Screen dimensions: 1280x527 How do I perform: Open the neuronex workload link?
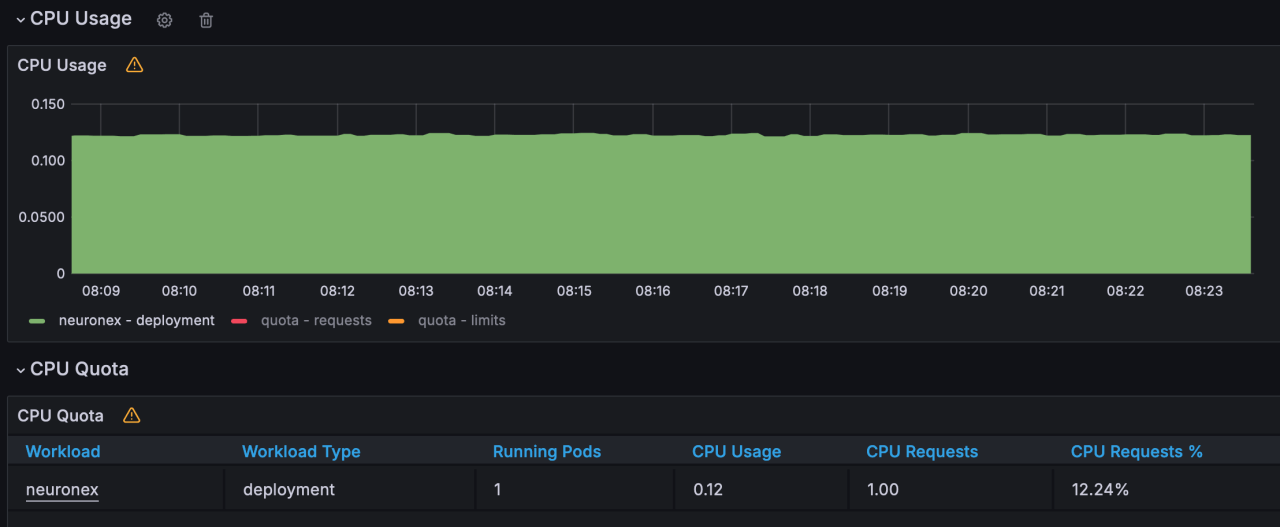tap(62, 490)
